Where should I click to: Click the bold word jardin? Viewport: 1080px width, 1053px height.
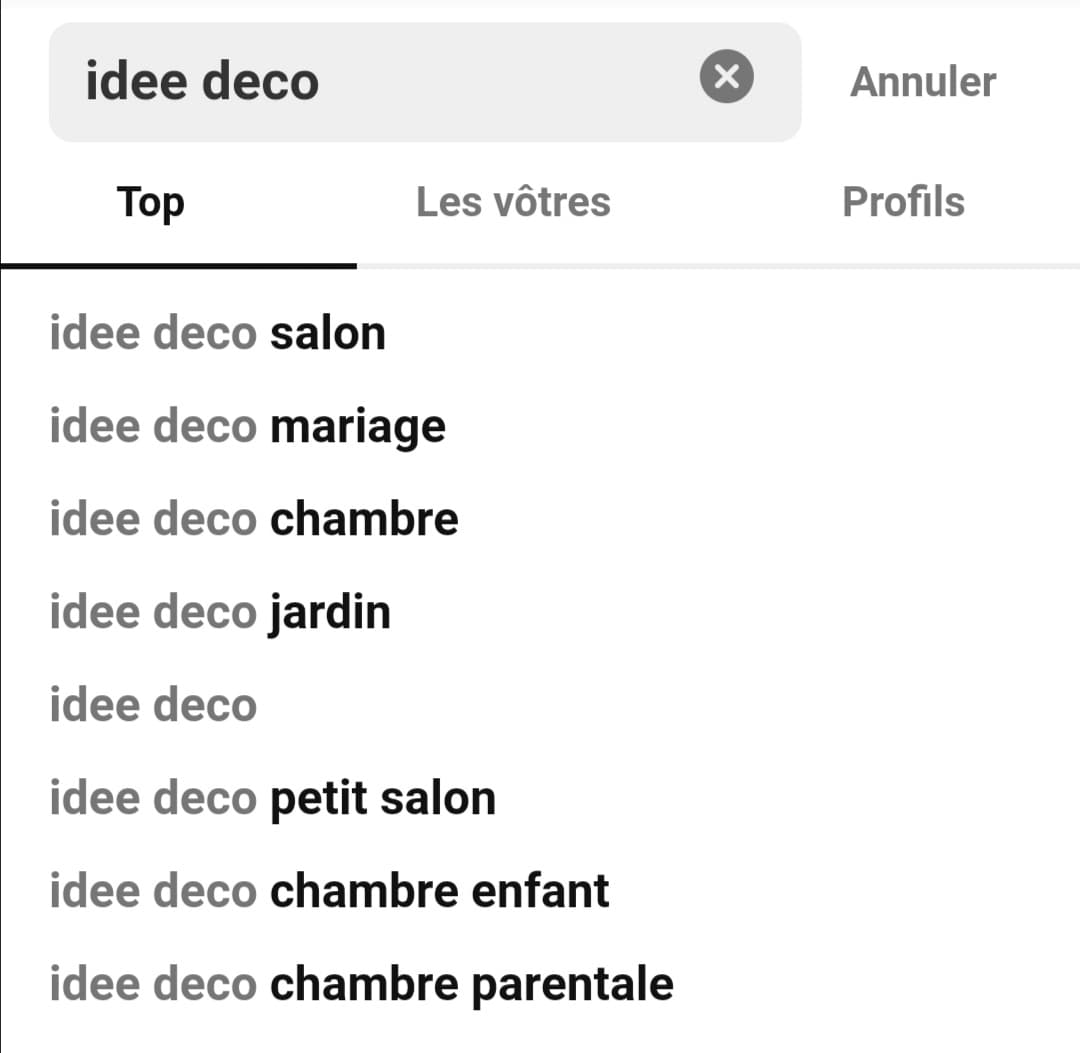pyautogui.click(x=331, y=613)
